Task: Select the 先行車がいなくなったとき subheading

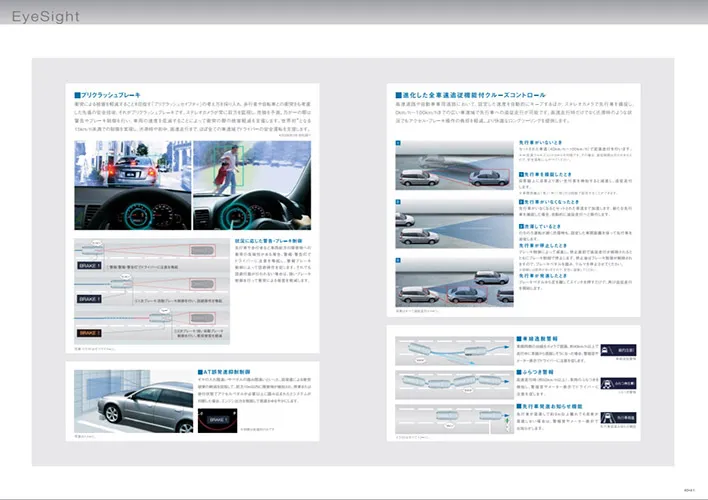Action: tap(551, 202)
